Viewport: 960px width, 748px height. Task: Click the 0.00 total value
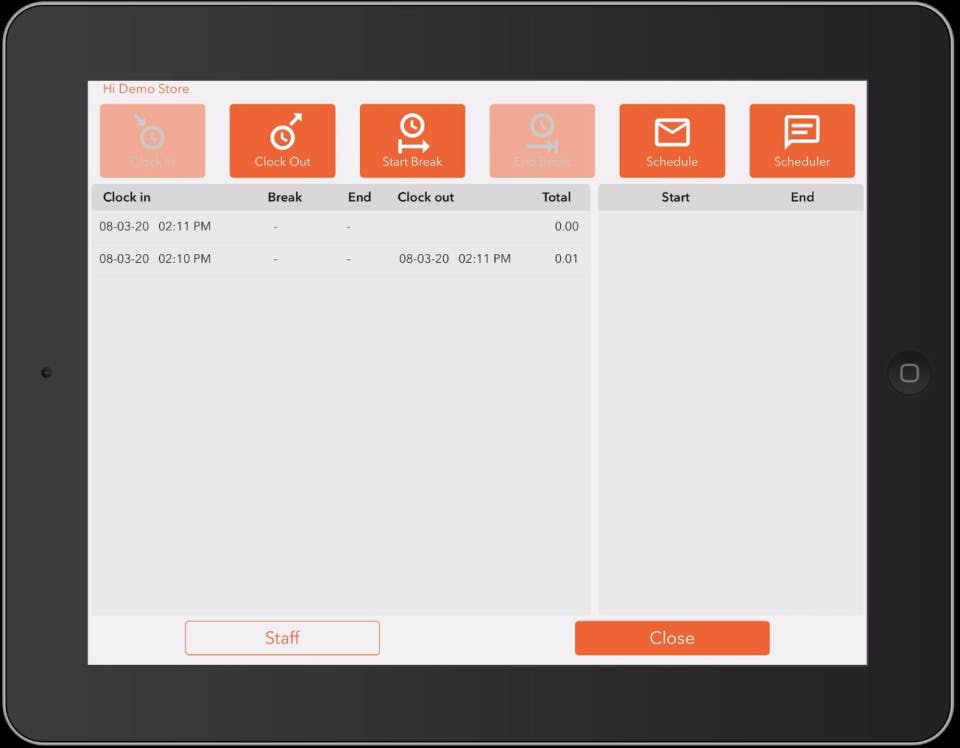click(x=566, y=226)
